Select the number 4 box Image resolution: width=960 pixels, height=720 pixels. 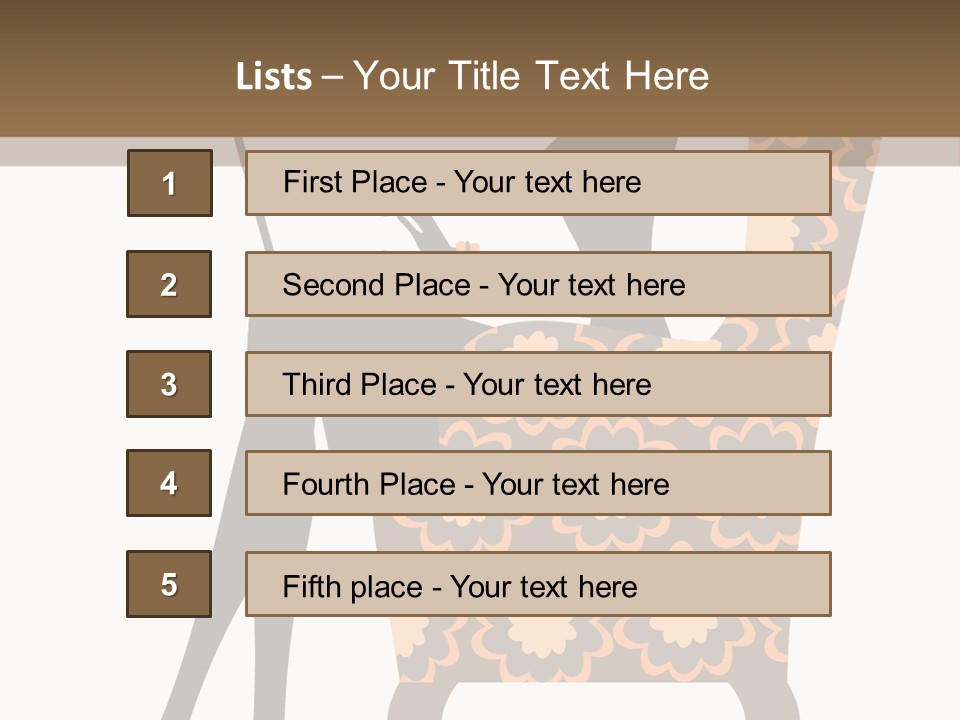169,483
